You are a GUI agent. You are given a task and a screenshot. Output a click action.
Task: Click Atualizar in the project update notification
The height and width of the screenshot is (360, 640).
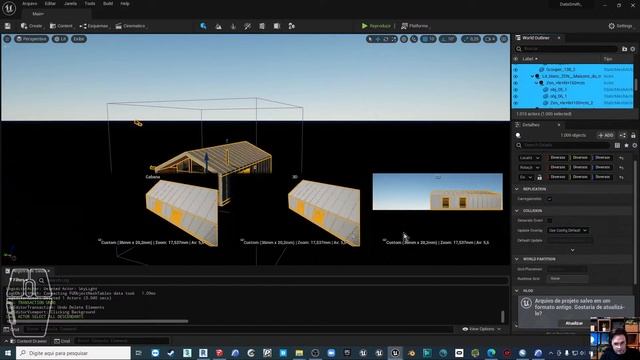click(574, 323)
